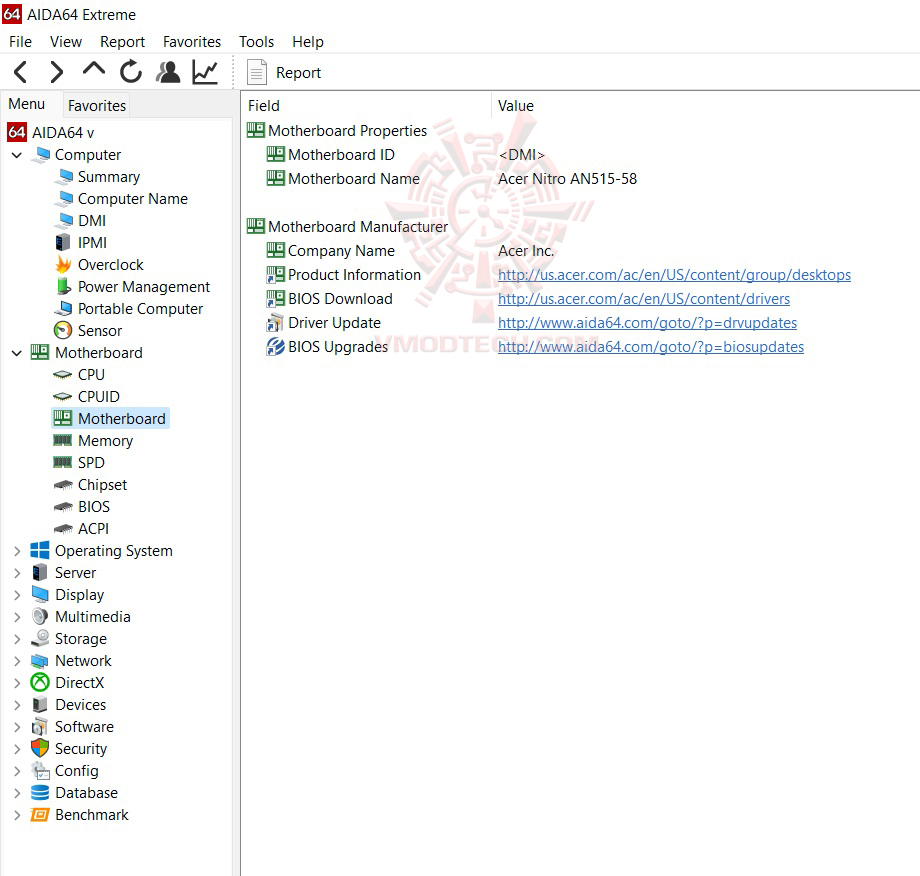The image size is (920, 876).
Task: Expand the Devices tree node
Action: click(17, 705)
